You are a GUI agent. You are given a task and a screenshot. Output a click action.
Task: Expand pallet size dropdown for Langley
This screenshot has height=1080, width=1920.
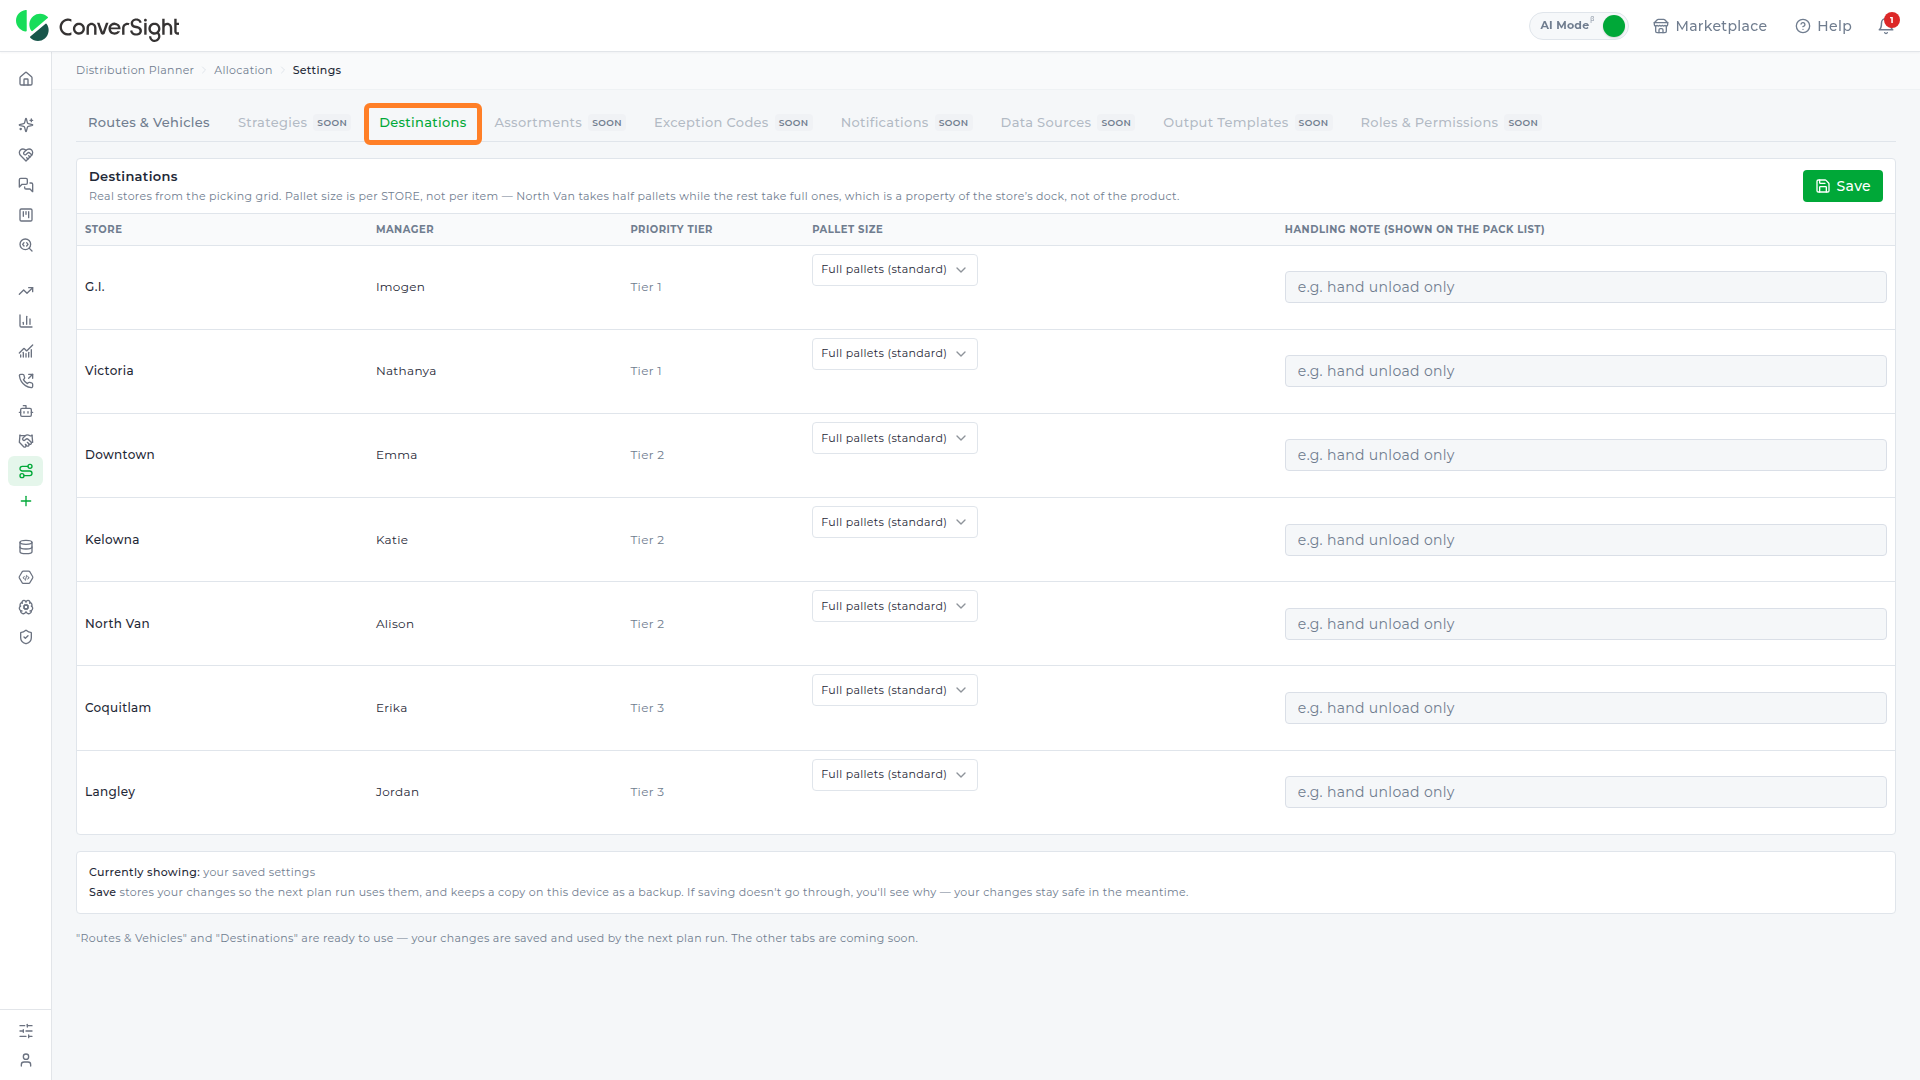pyautogui.click(x=894, y=775)
